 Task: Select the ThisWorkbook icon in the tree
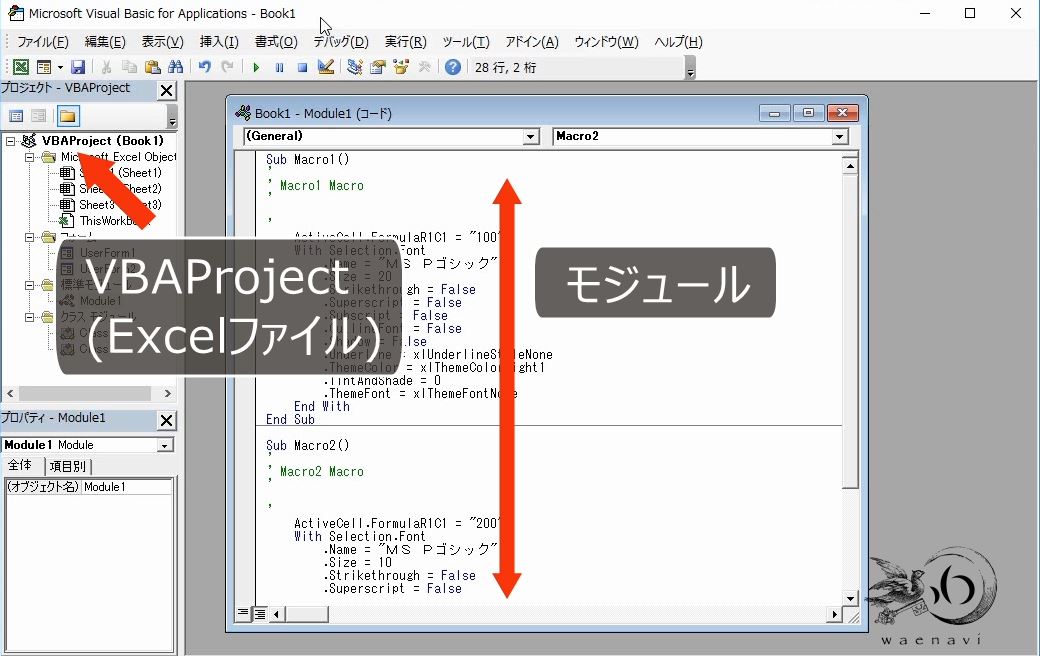coord(67,221)
